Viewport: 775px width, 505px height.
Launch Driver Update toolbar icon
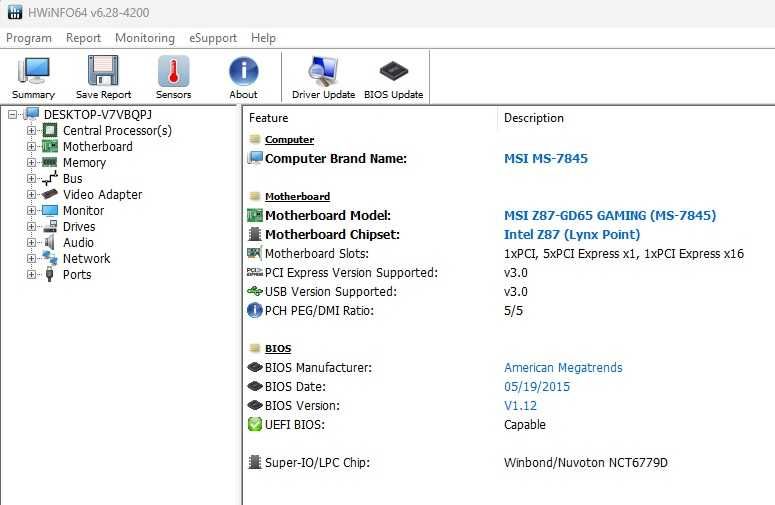tap(323, 71)
